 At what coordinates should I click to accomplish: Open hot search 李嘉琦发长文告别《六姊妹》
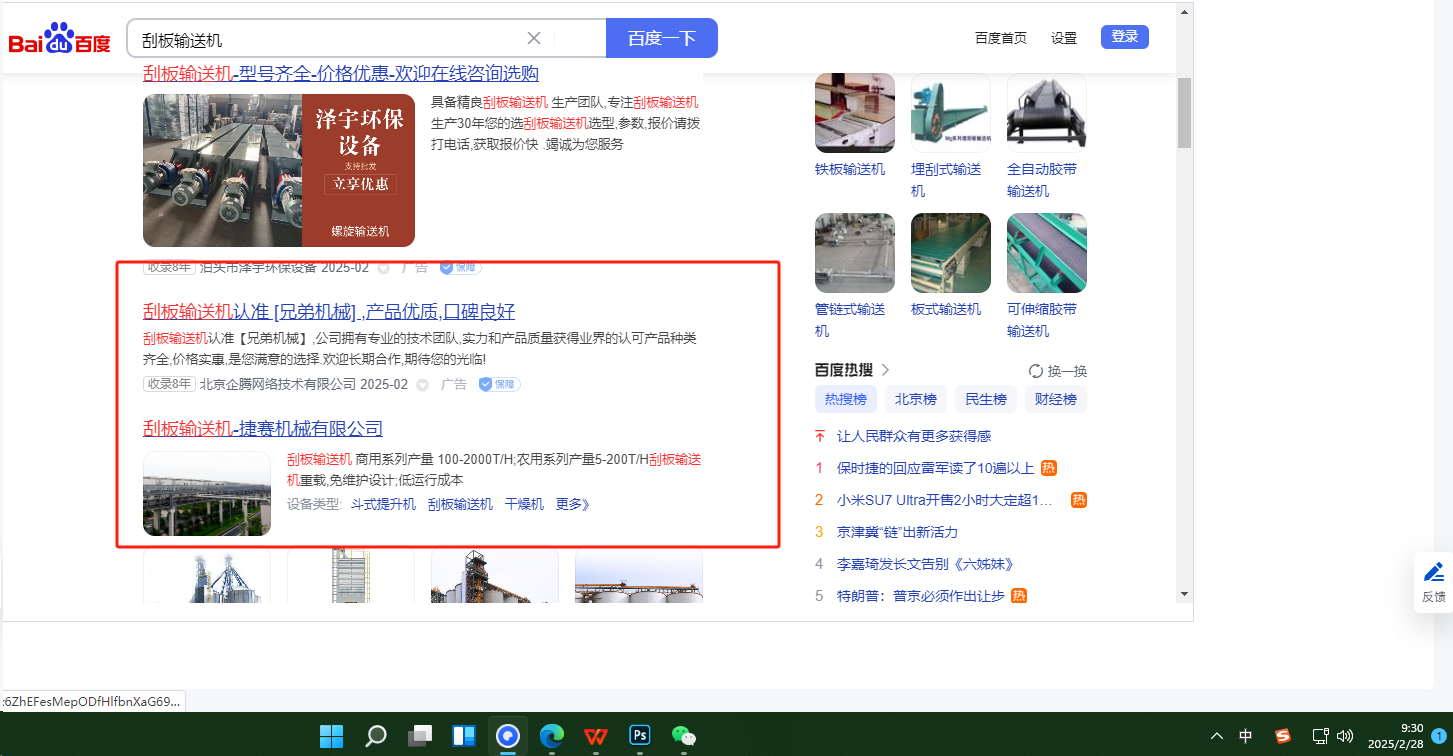click(925, 564)
